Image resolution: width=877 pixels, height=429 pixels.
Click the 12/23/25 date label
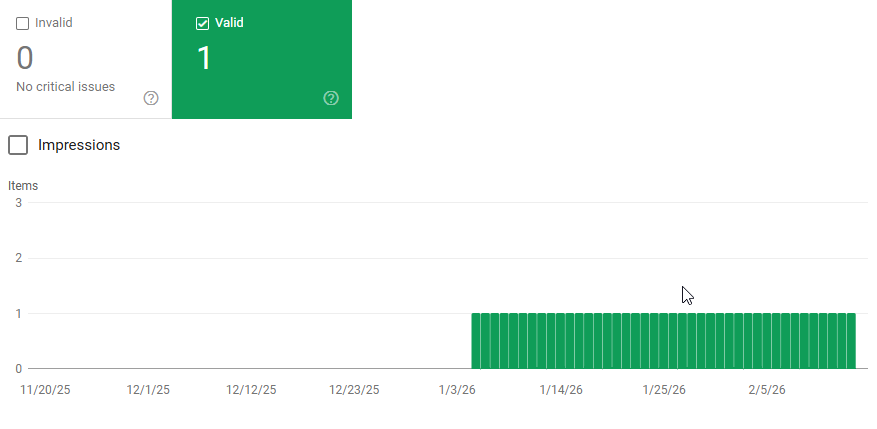pos(355,389)
